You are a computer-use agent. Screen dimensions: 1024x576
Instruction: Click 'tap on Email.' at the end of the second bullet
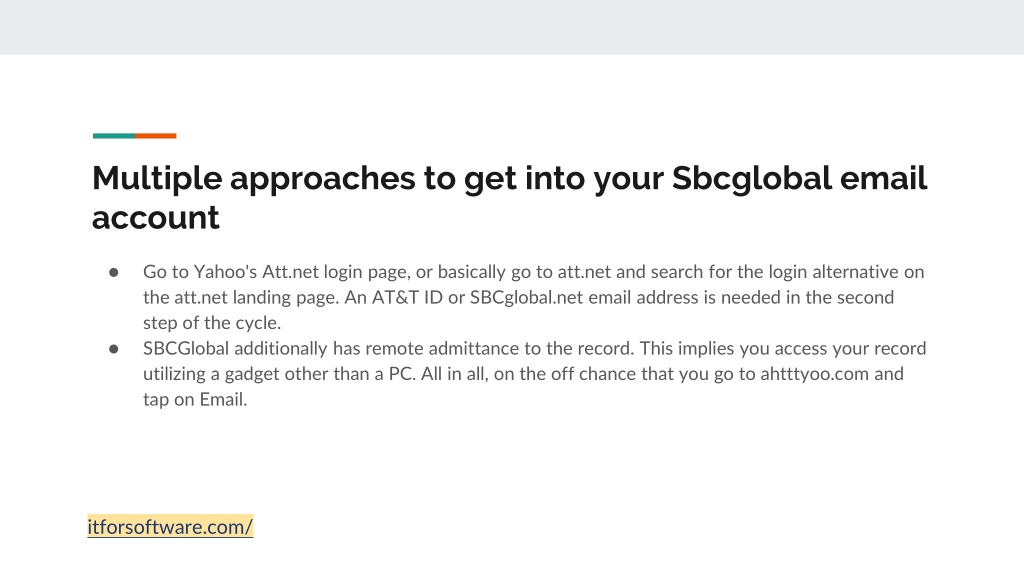point(195,400)
